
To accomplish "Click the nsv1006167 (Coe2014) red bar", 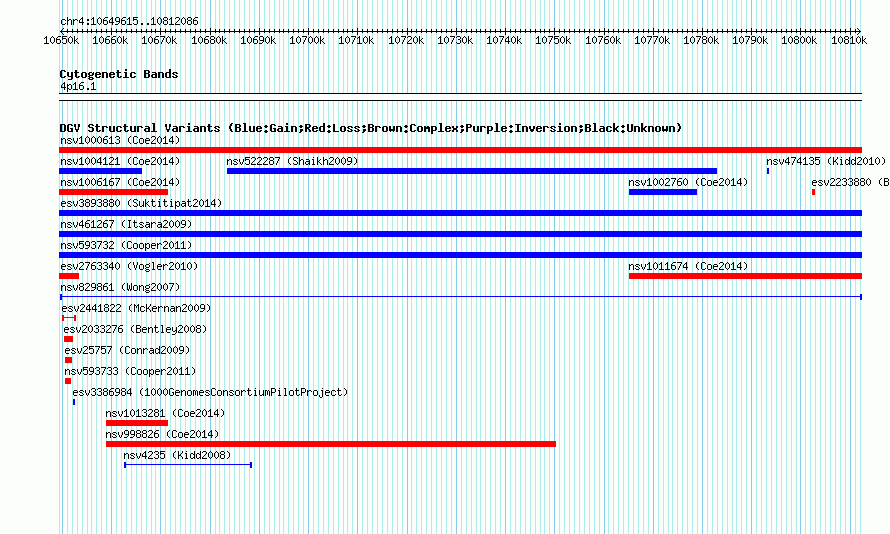I will coord(114,192).
